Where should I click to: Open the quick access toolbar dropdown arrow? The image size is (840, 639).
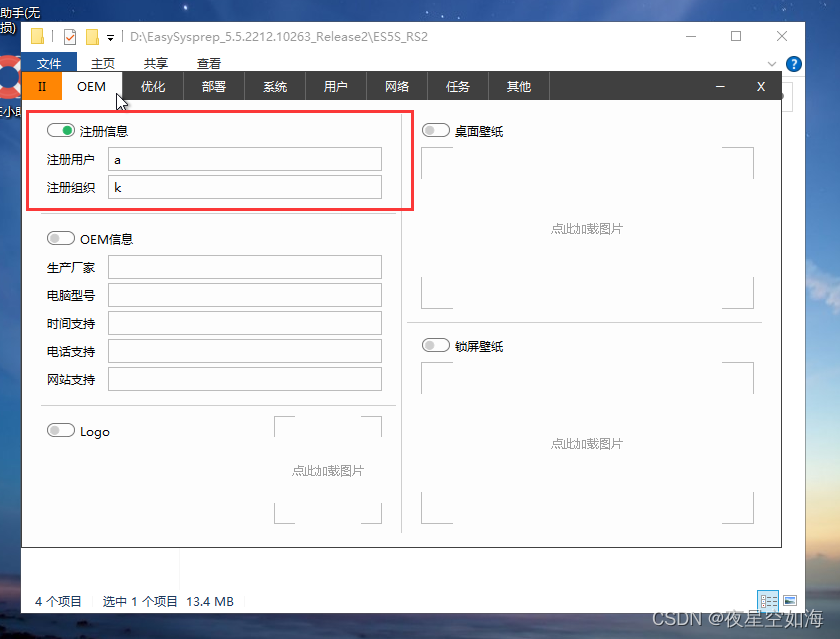(110, 35)
